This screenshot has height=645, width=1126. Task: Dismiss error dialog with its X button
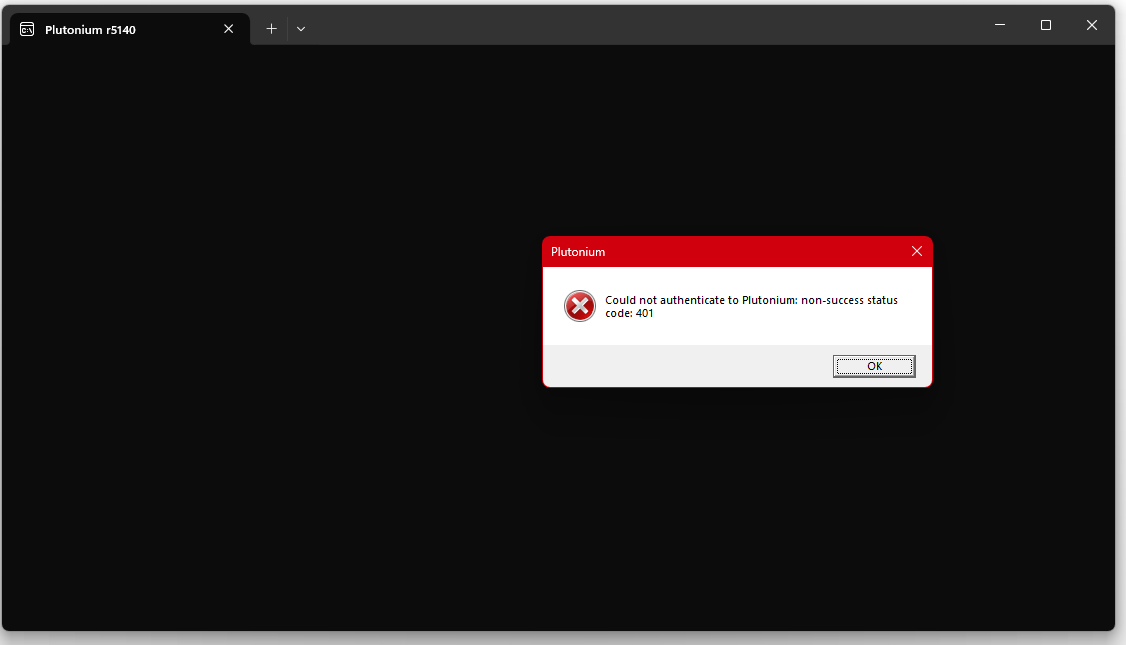pos(917,252)
